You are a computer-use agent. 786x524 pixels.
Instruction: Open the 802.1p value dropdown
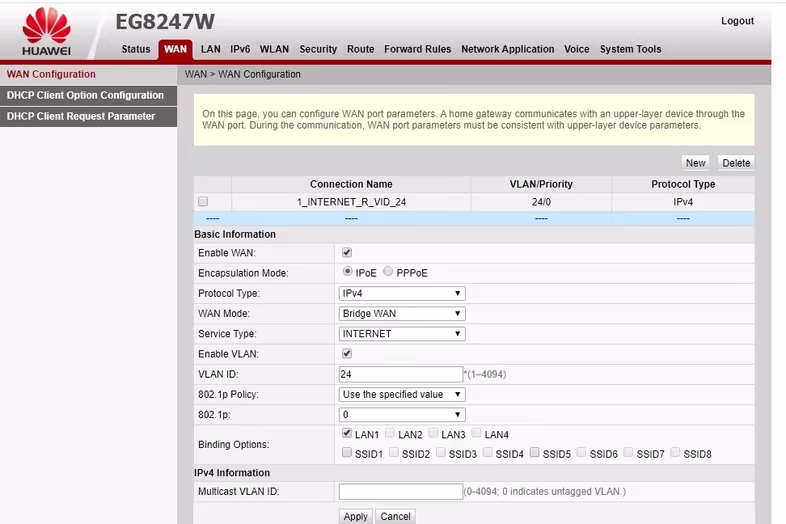pyautogui.click(x=402, y=415)
